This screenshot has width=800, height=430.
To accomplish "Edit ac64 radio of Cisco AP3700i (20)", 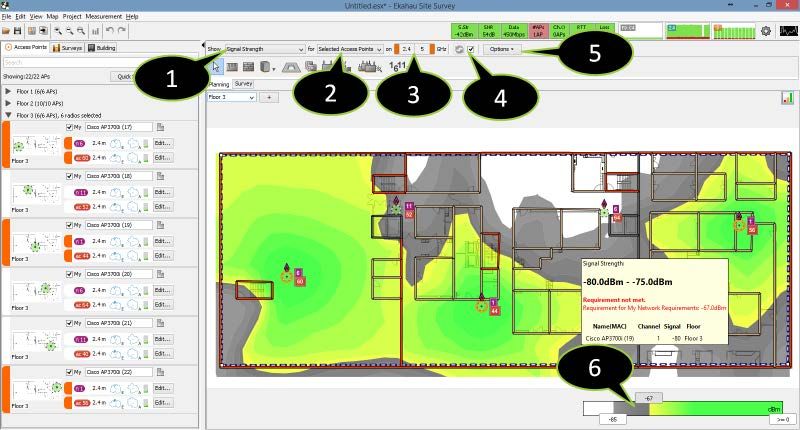I will click(x=162, y=305).
